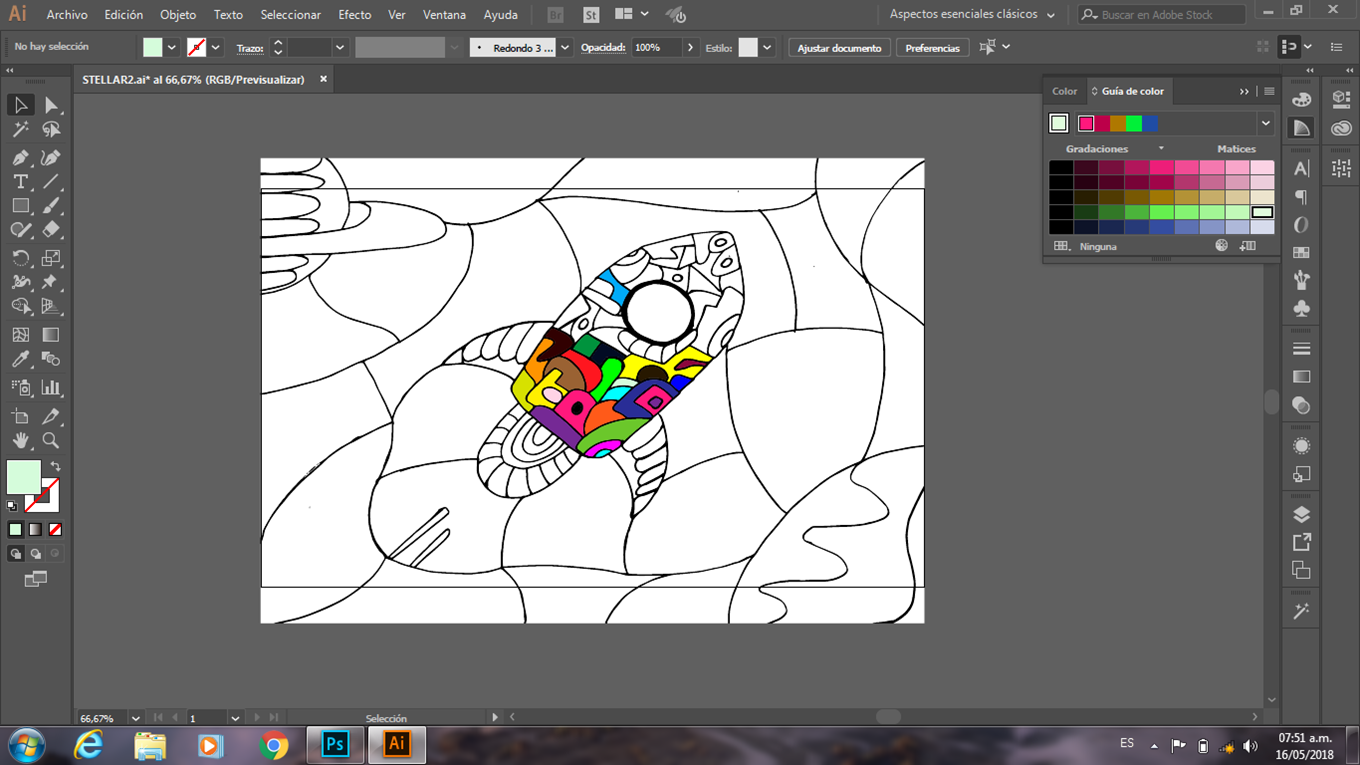Set paint mode to Gradient
The image size is (1360, 765).
(35, 529)
